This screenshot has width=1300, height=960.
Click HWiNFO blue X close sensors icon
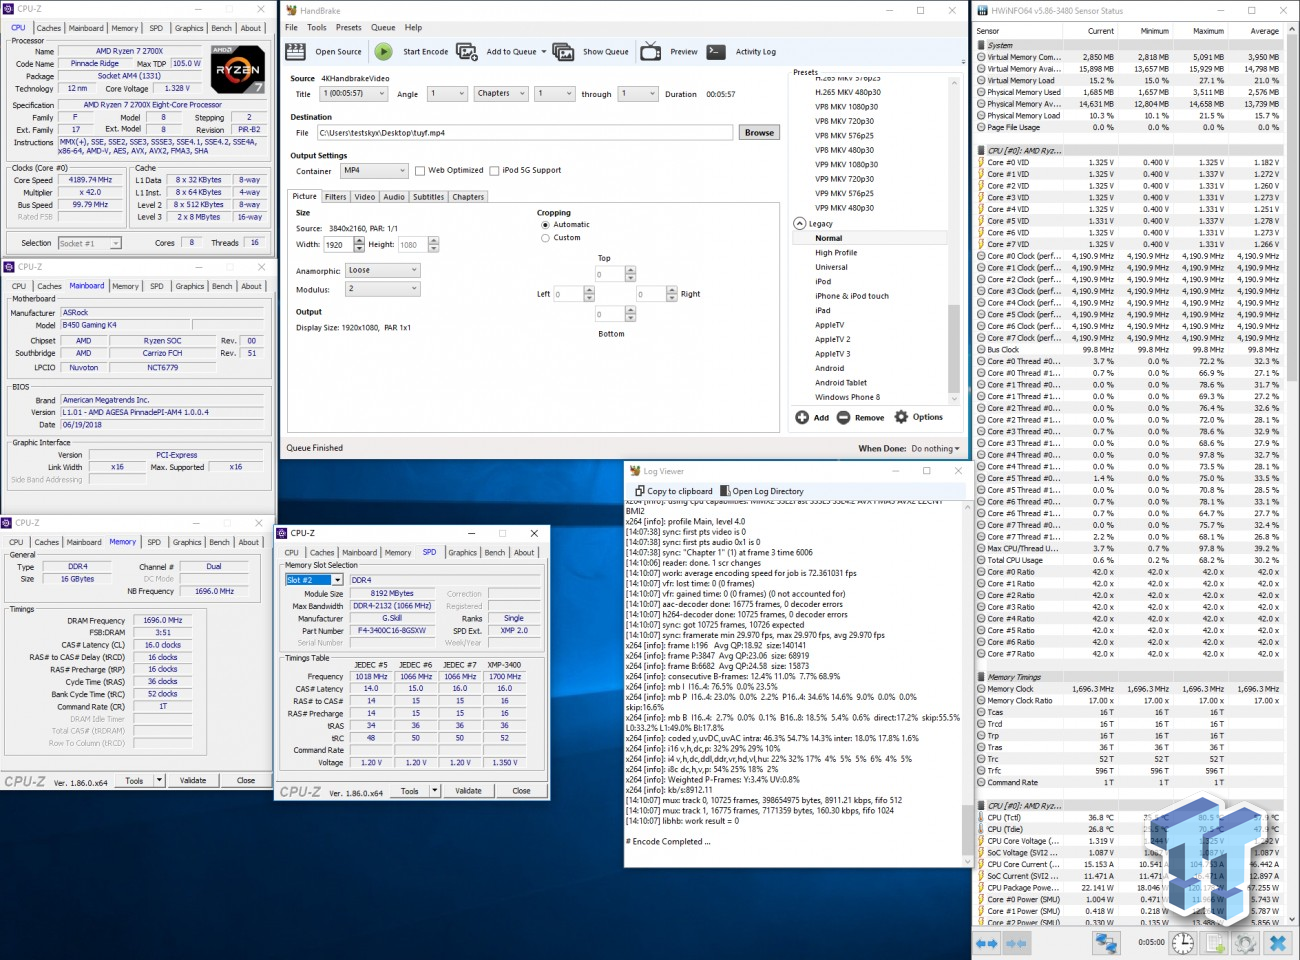click(1277, 943)
